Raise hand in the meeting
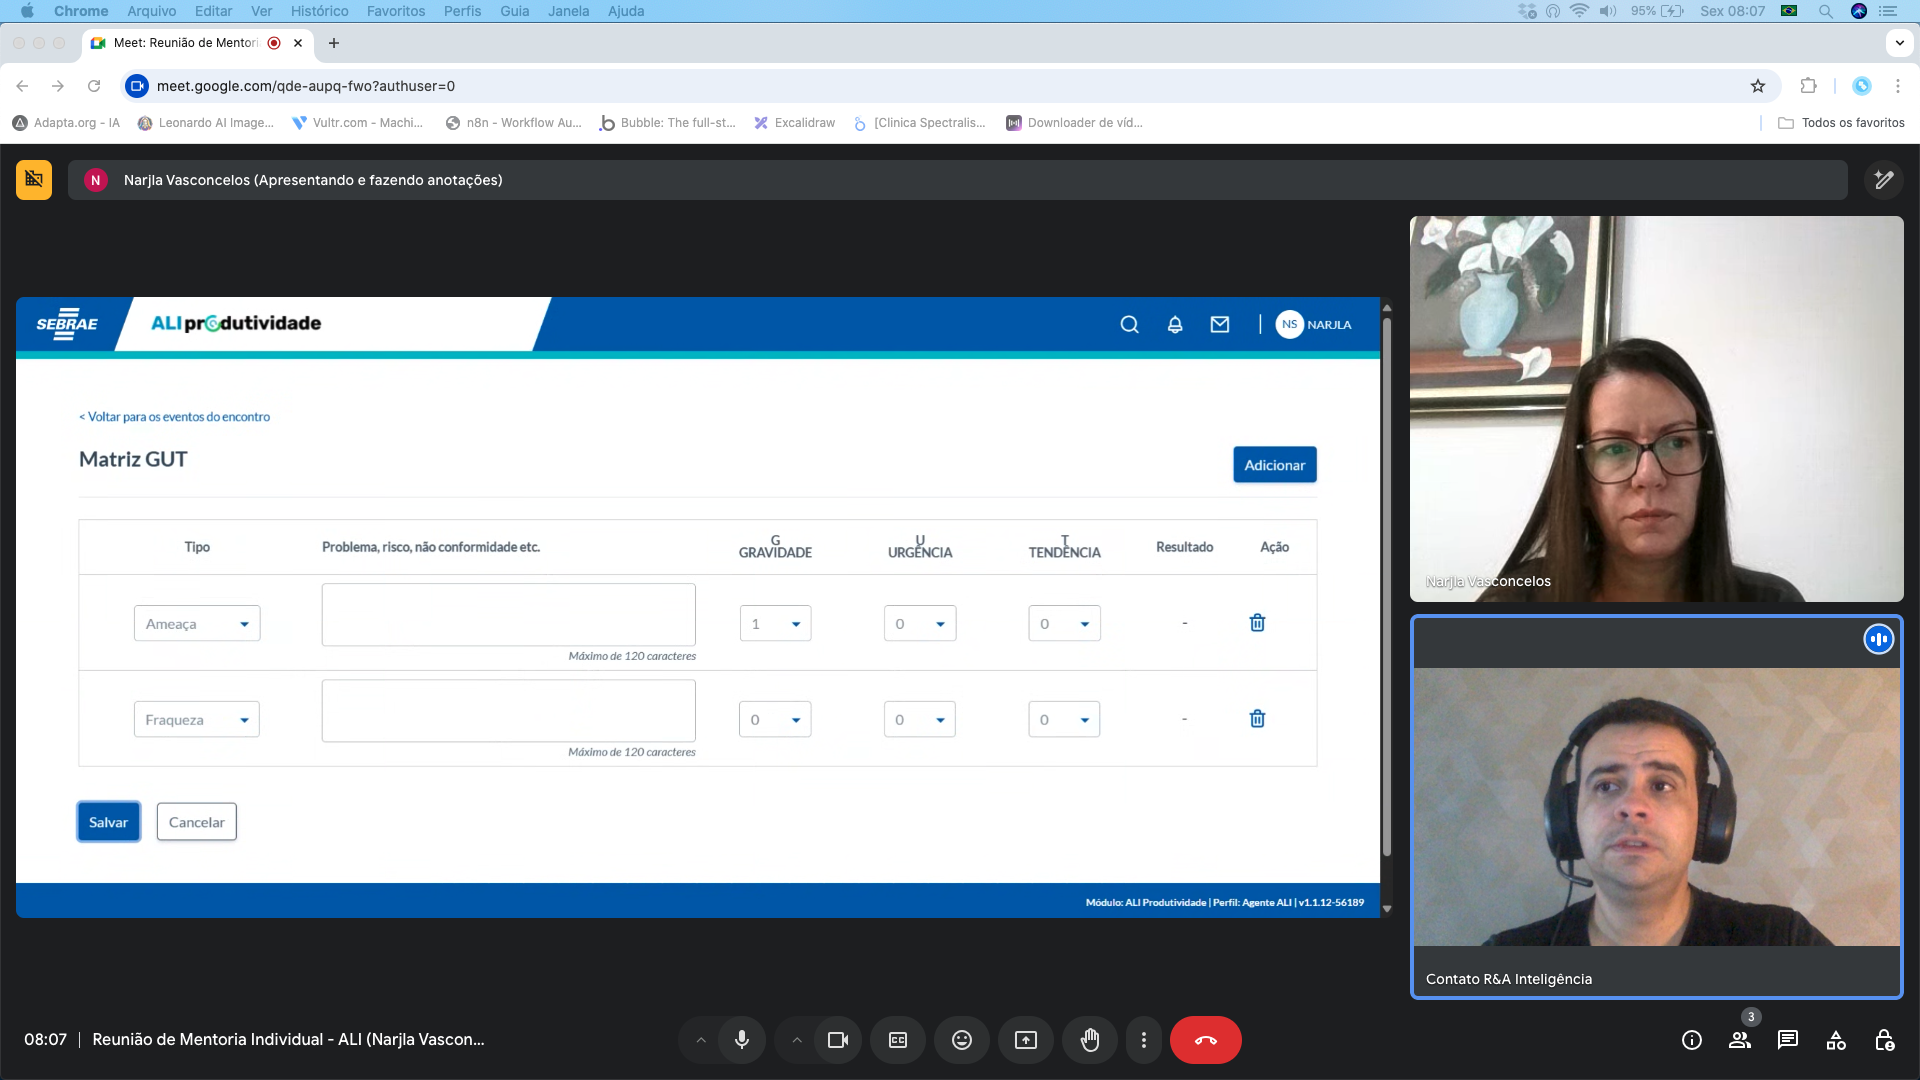 1089,1040
